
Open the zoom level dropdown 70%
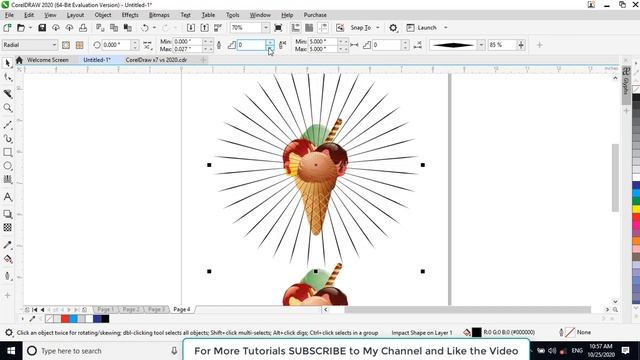pyautogui.click(x=265, y=28)
